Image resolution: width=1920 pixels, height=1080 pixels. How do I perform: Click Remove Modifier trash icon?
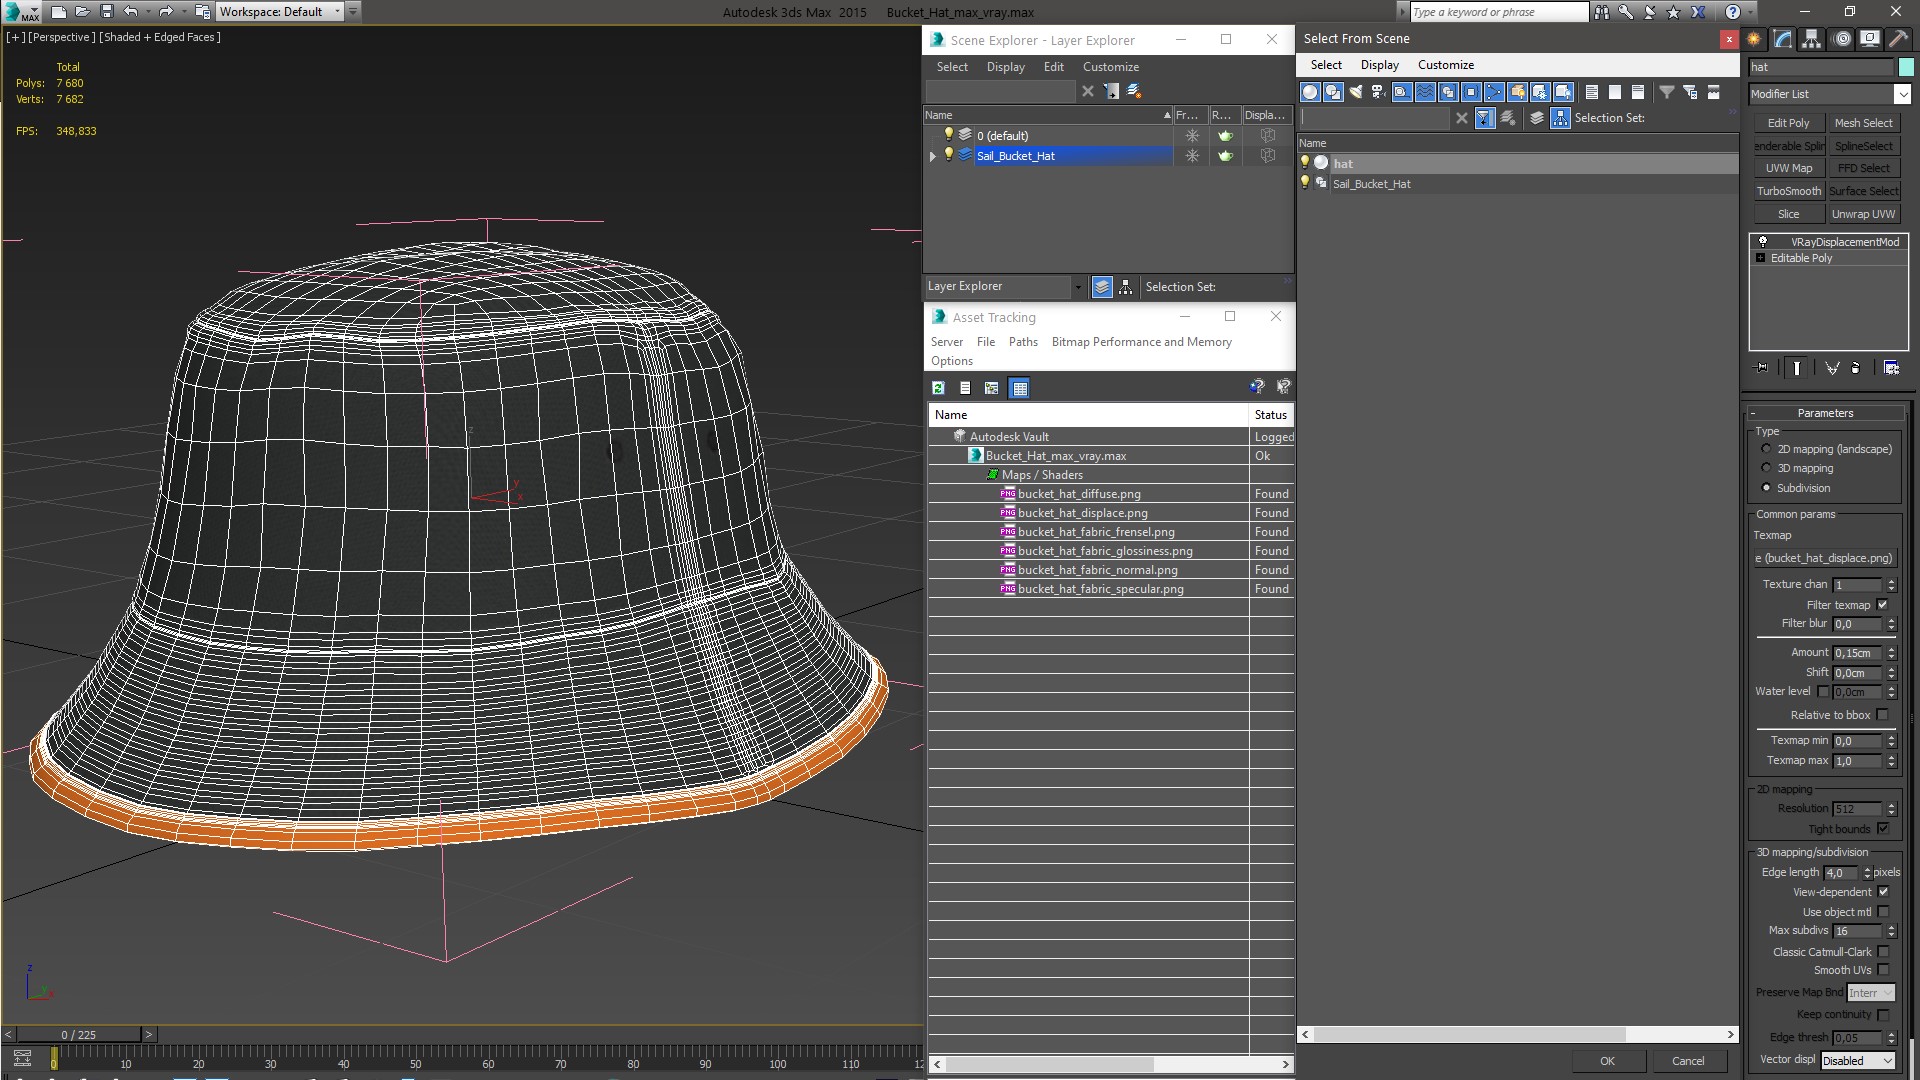pyautogui.click(x=1855, y=368)
